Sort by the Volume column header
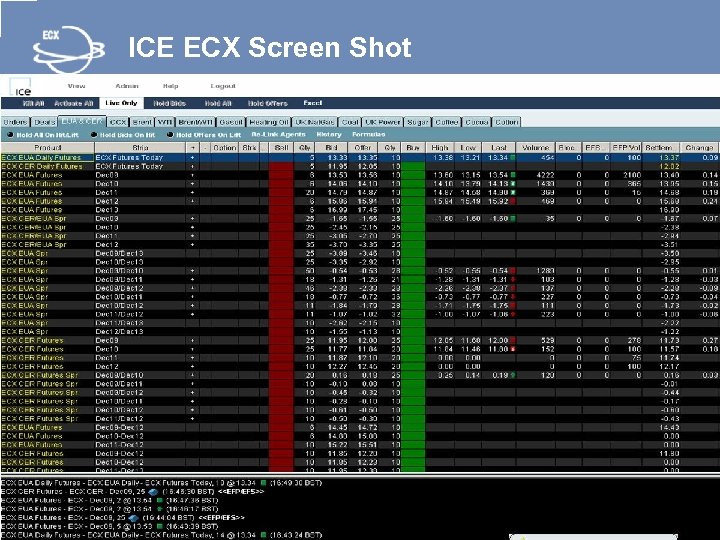Image resolution: width=720 pixels, height=540 pixels. tap(535, 148)
